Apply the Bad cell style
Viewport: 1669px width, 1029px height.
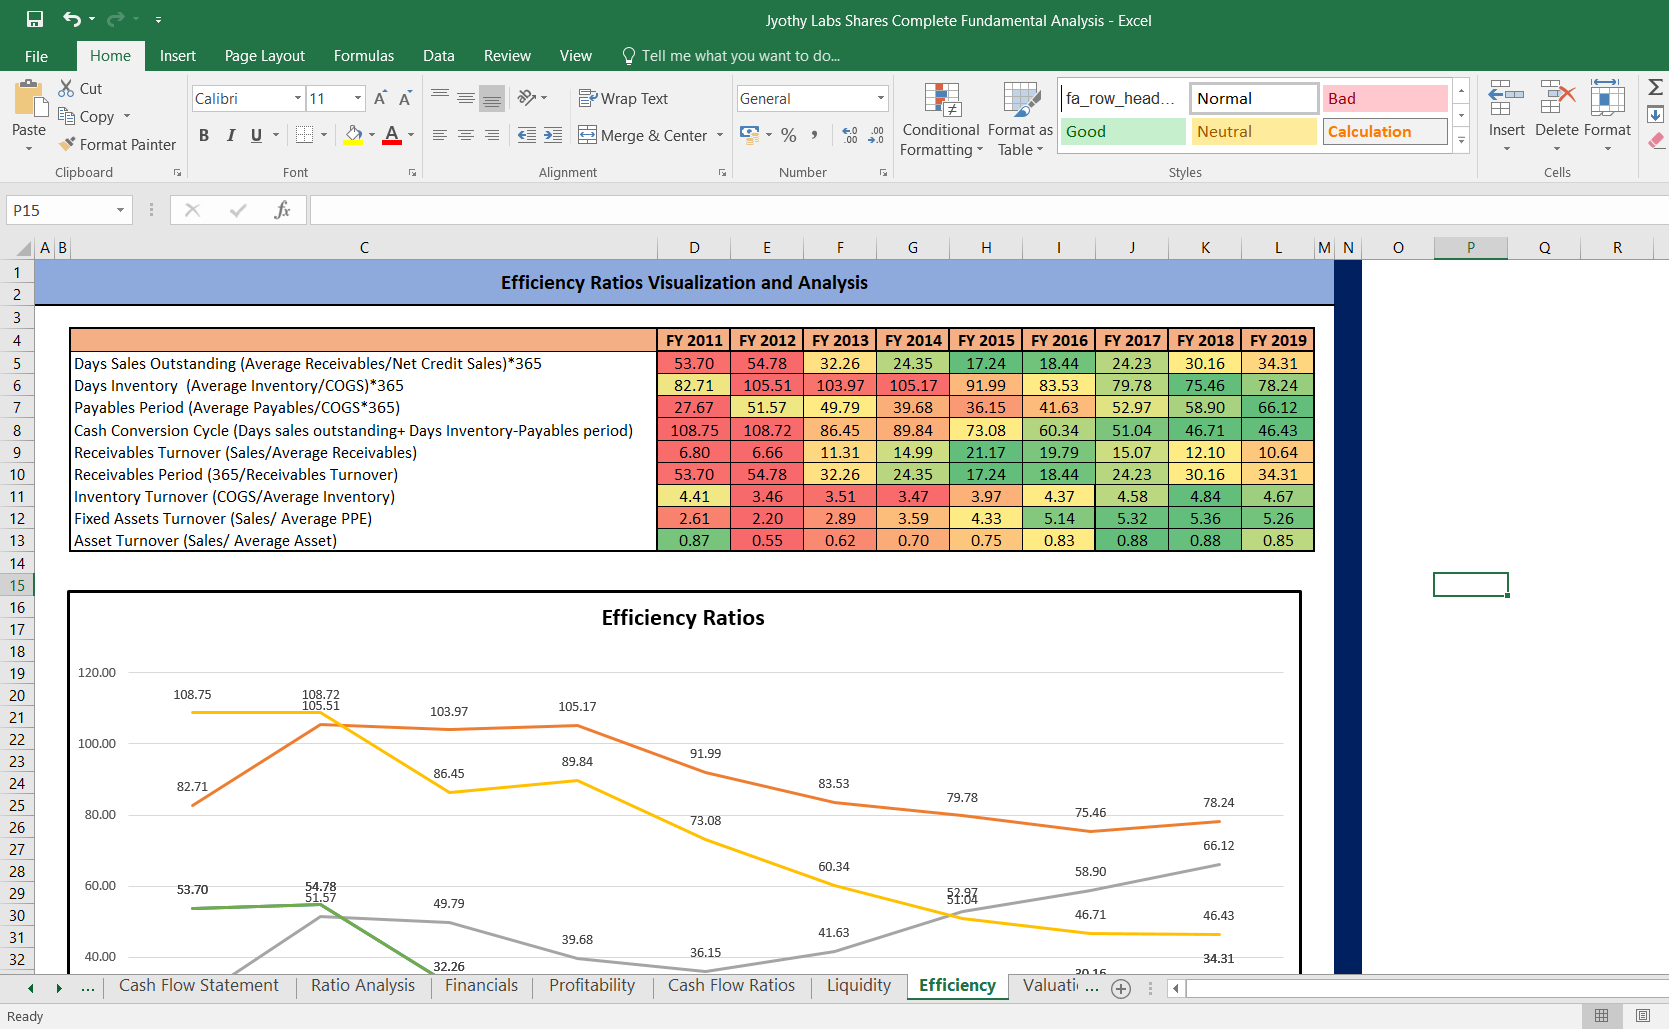pos(1385,98)
